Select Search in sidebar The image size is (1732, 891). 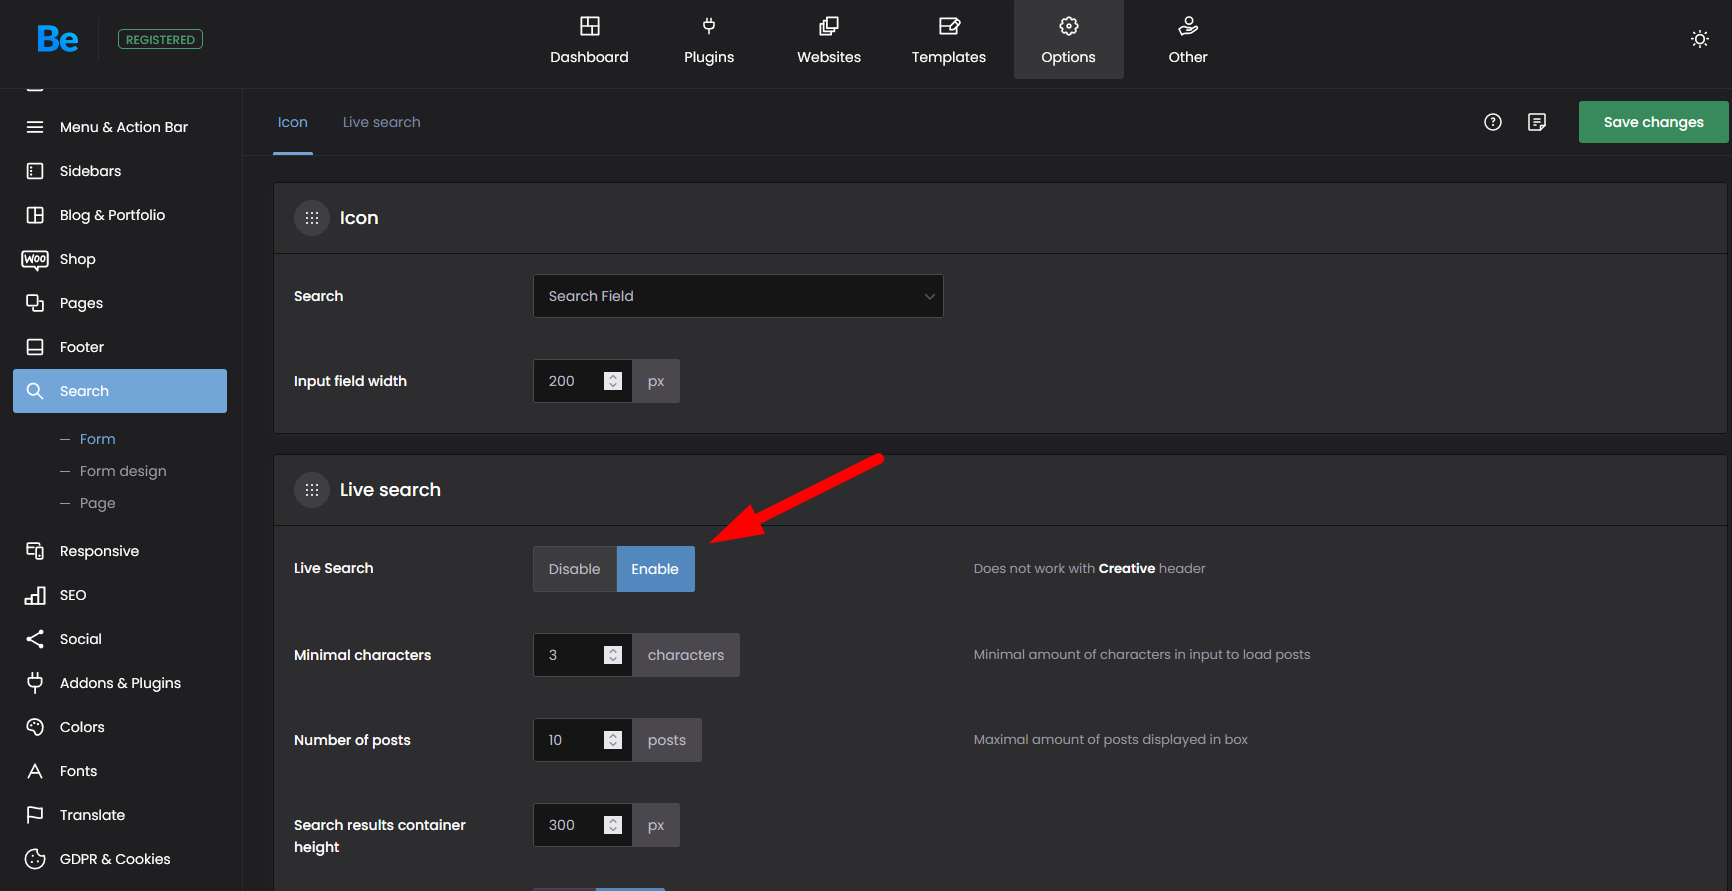(120, 391)
